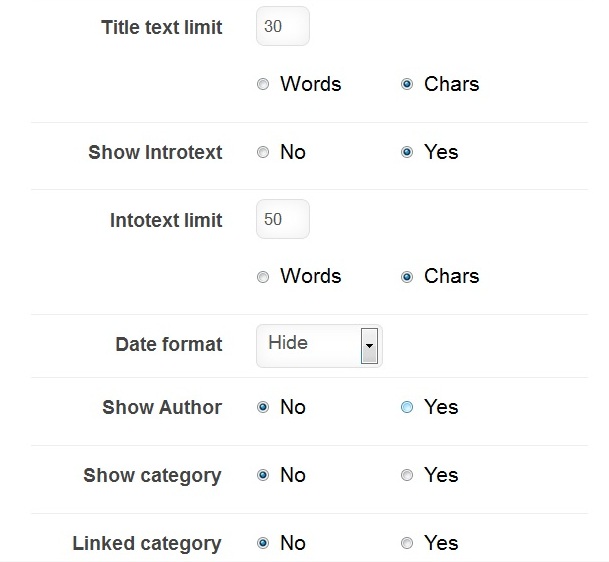Select Words for Title text limit
Screen dimensions: 609x562
point(264,85)
